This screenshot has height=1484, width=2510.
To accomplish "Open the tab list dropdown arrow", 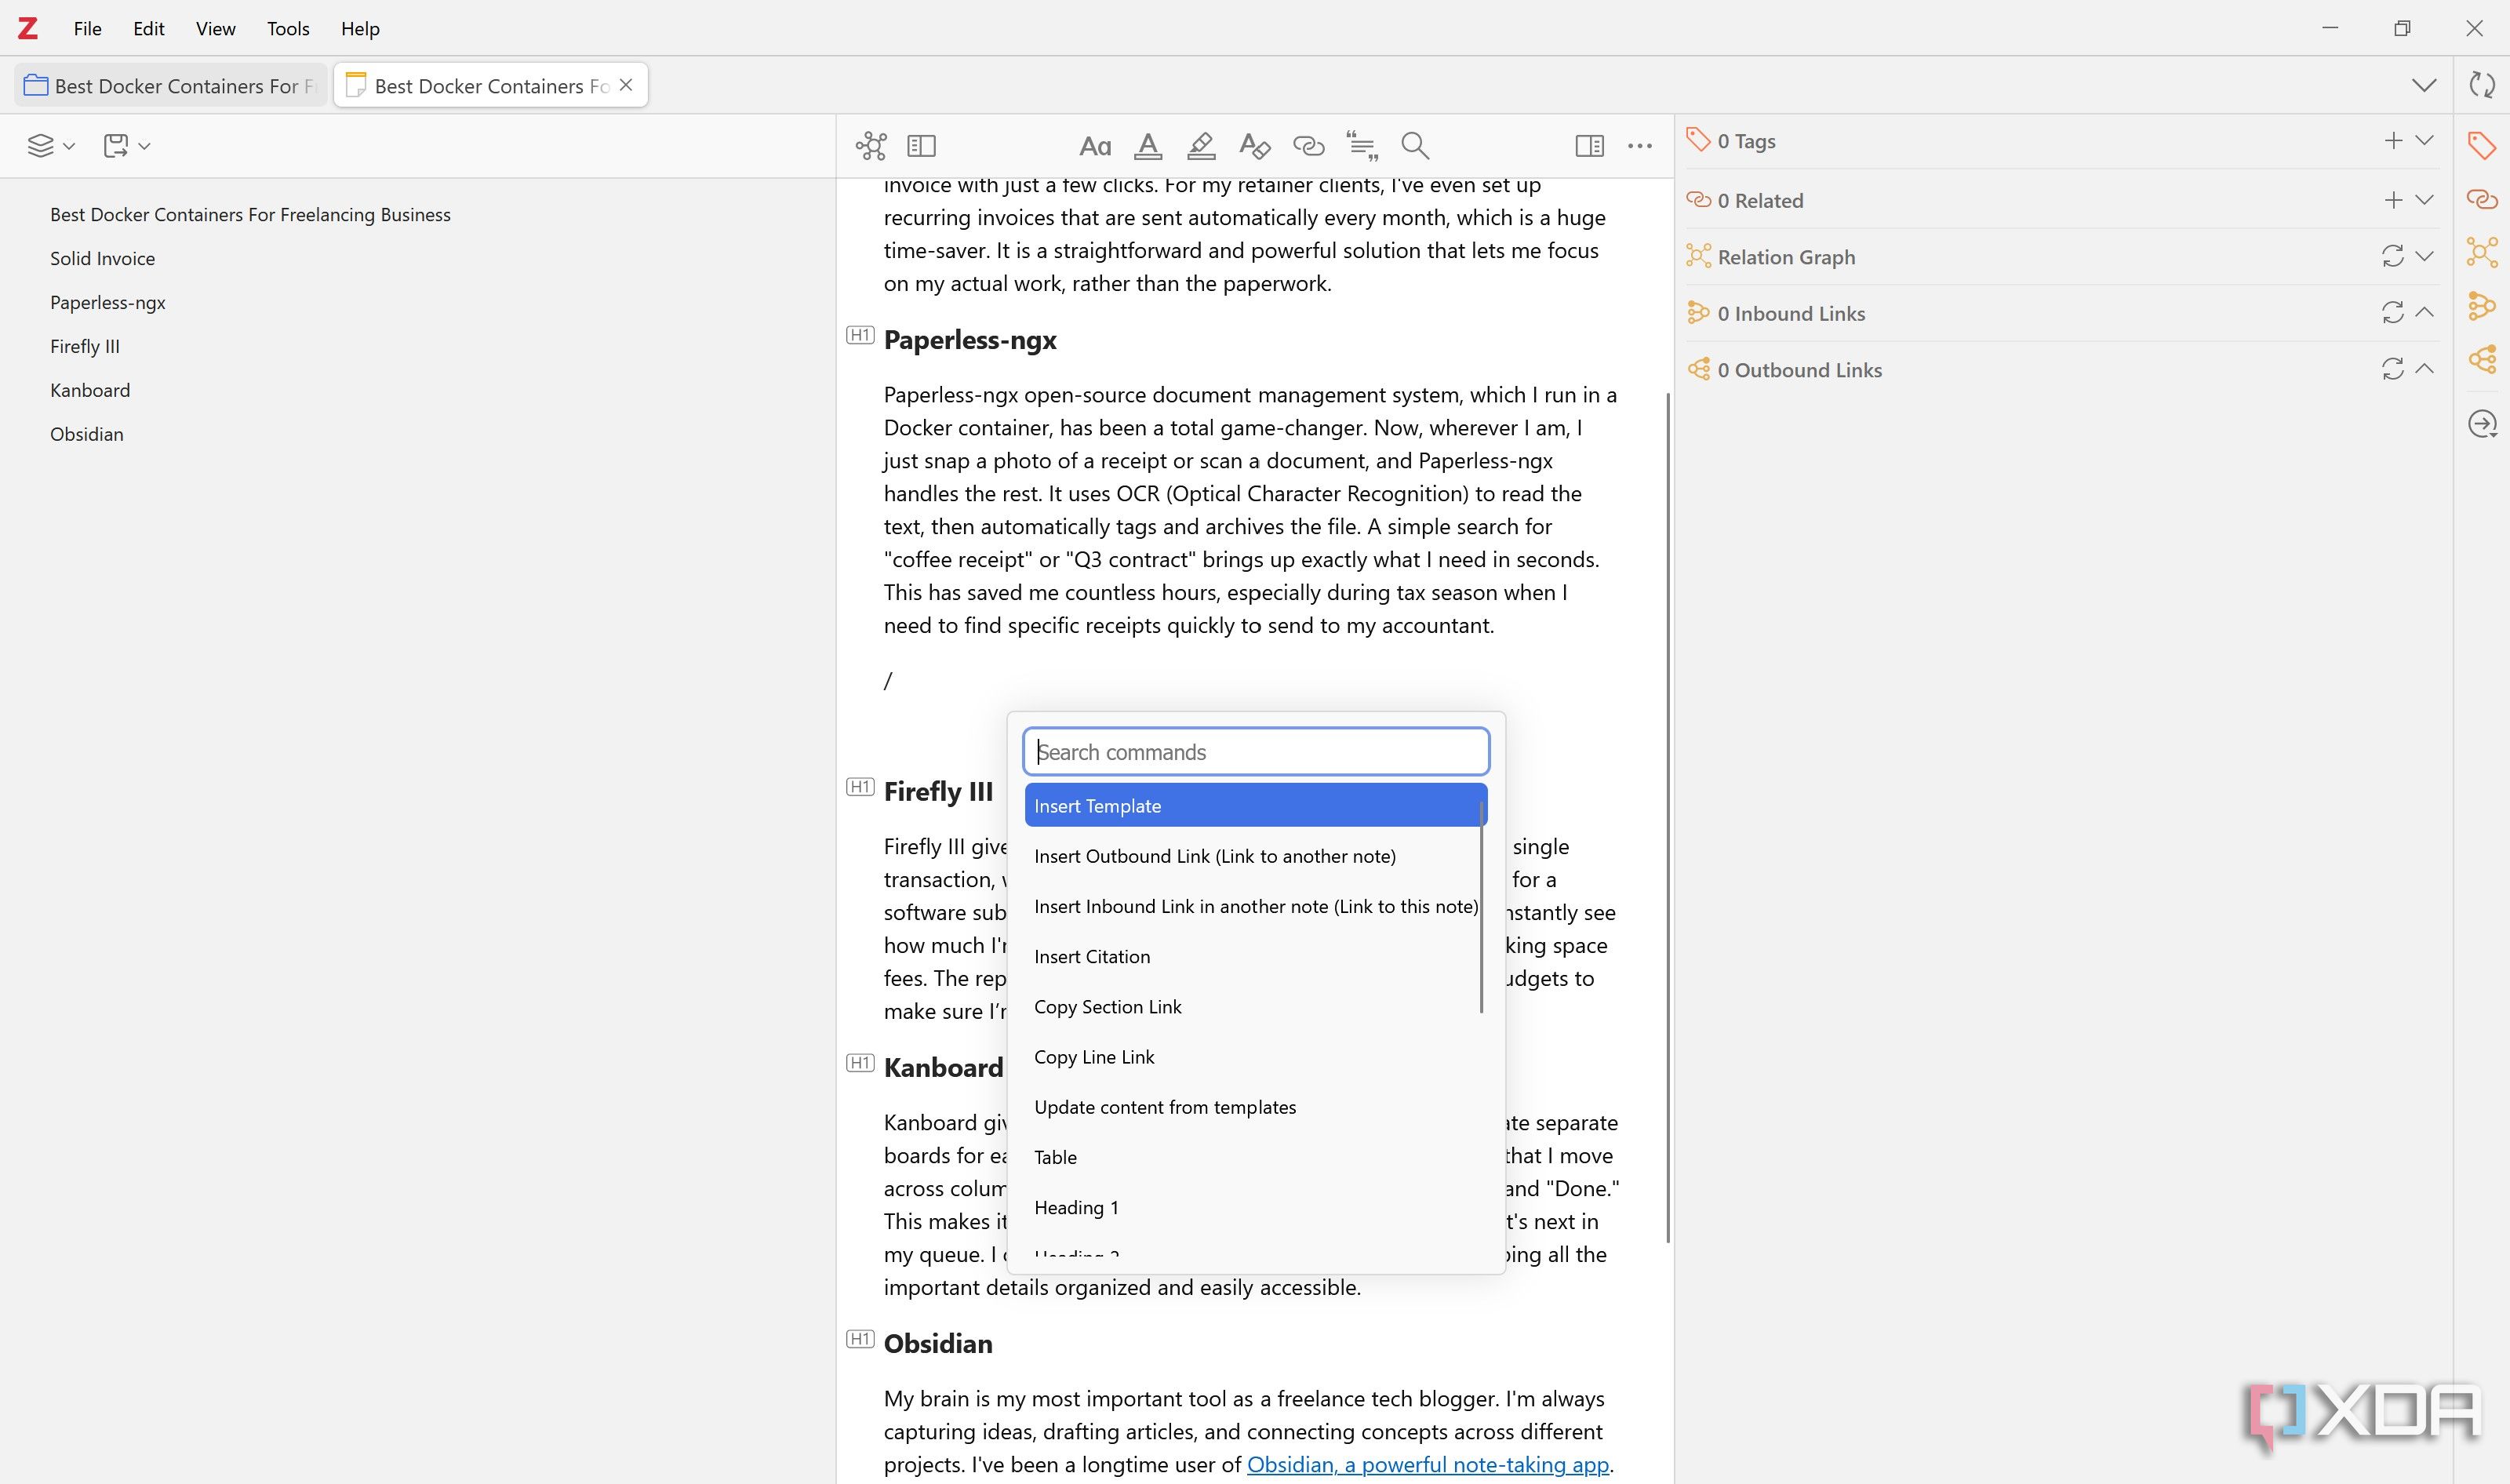I will tap(2424, 85).
